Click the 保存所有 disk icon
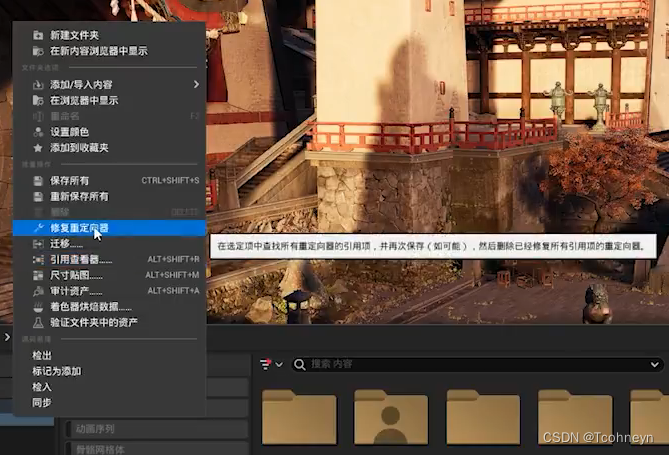Image resolution: width=669 pixels, height=455 pixels. pos(38,181)
